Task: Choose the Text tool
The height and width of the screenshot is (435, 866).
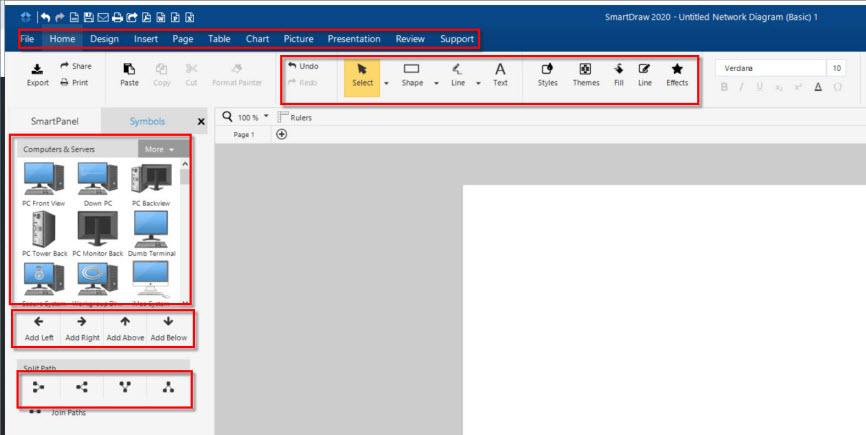Action: [500, 76]
